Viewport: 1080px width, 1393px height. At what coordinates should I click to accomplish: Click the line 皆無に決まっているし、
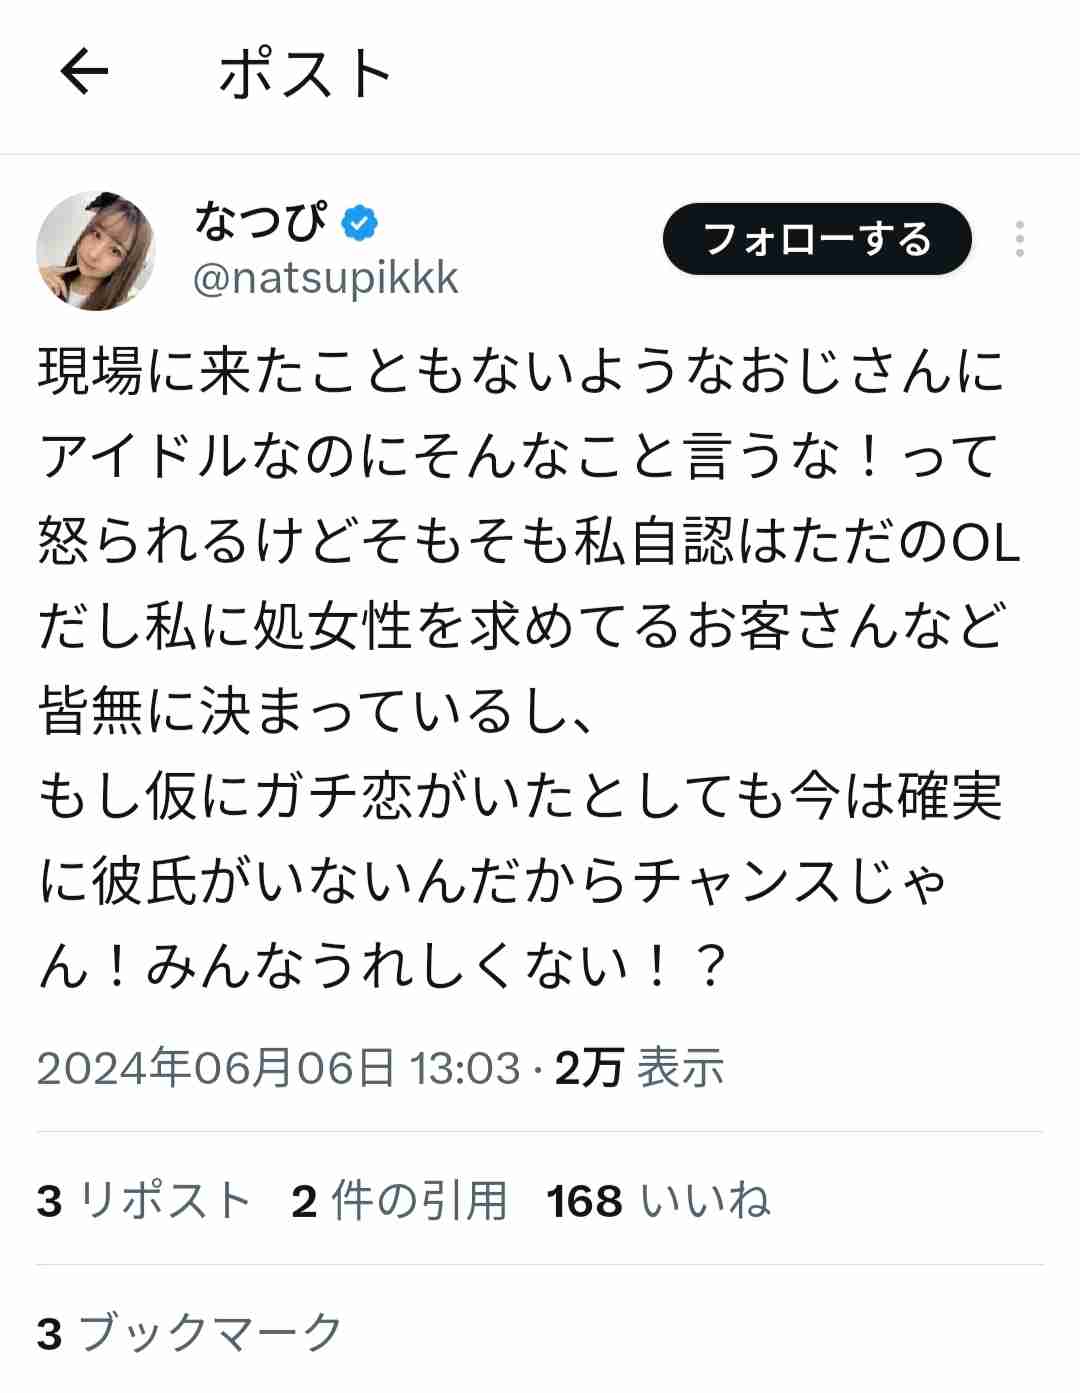316,712
